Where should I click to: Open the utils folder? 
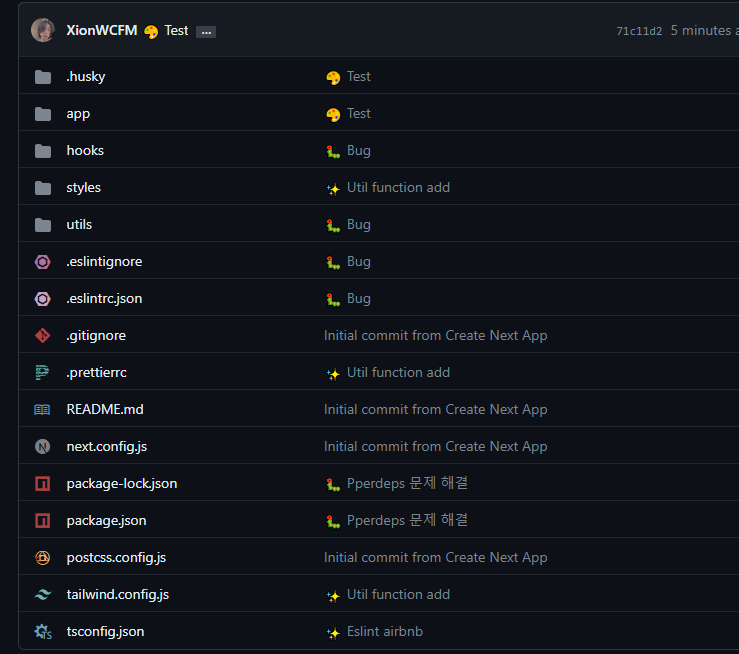[79, 224]
